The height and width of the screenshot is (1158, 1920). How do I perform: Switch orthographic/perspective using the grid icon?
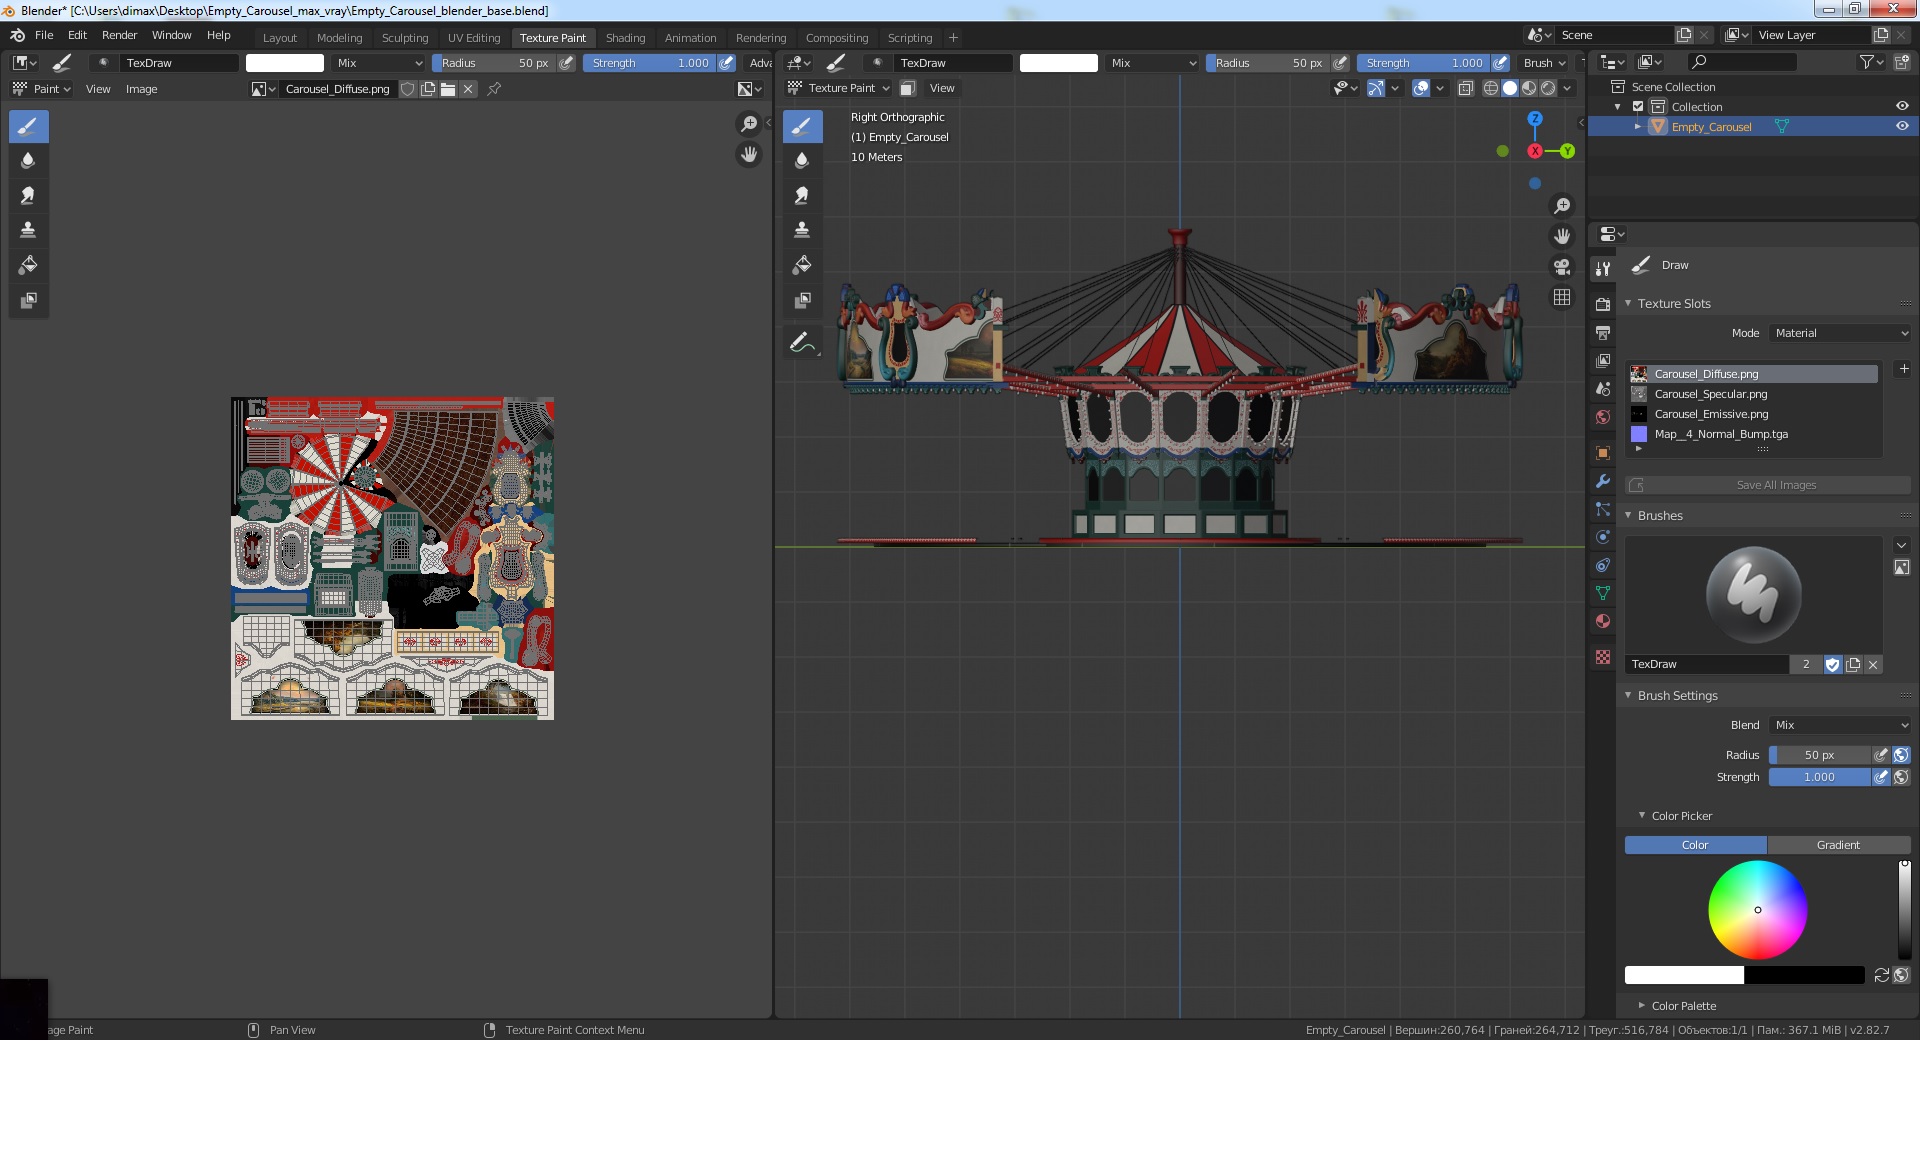coord(1562,298)
